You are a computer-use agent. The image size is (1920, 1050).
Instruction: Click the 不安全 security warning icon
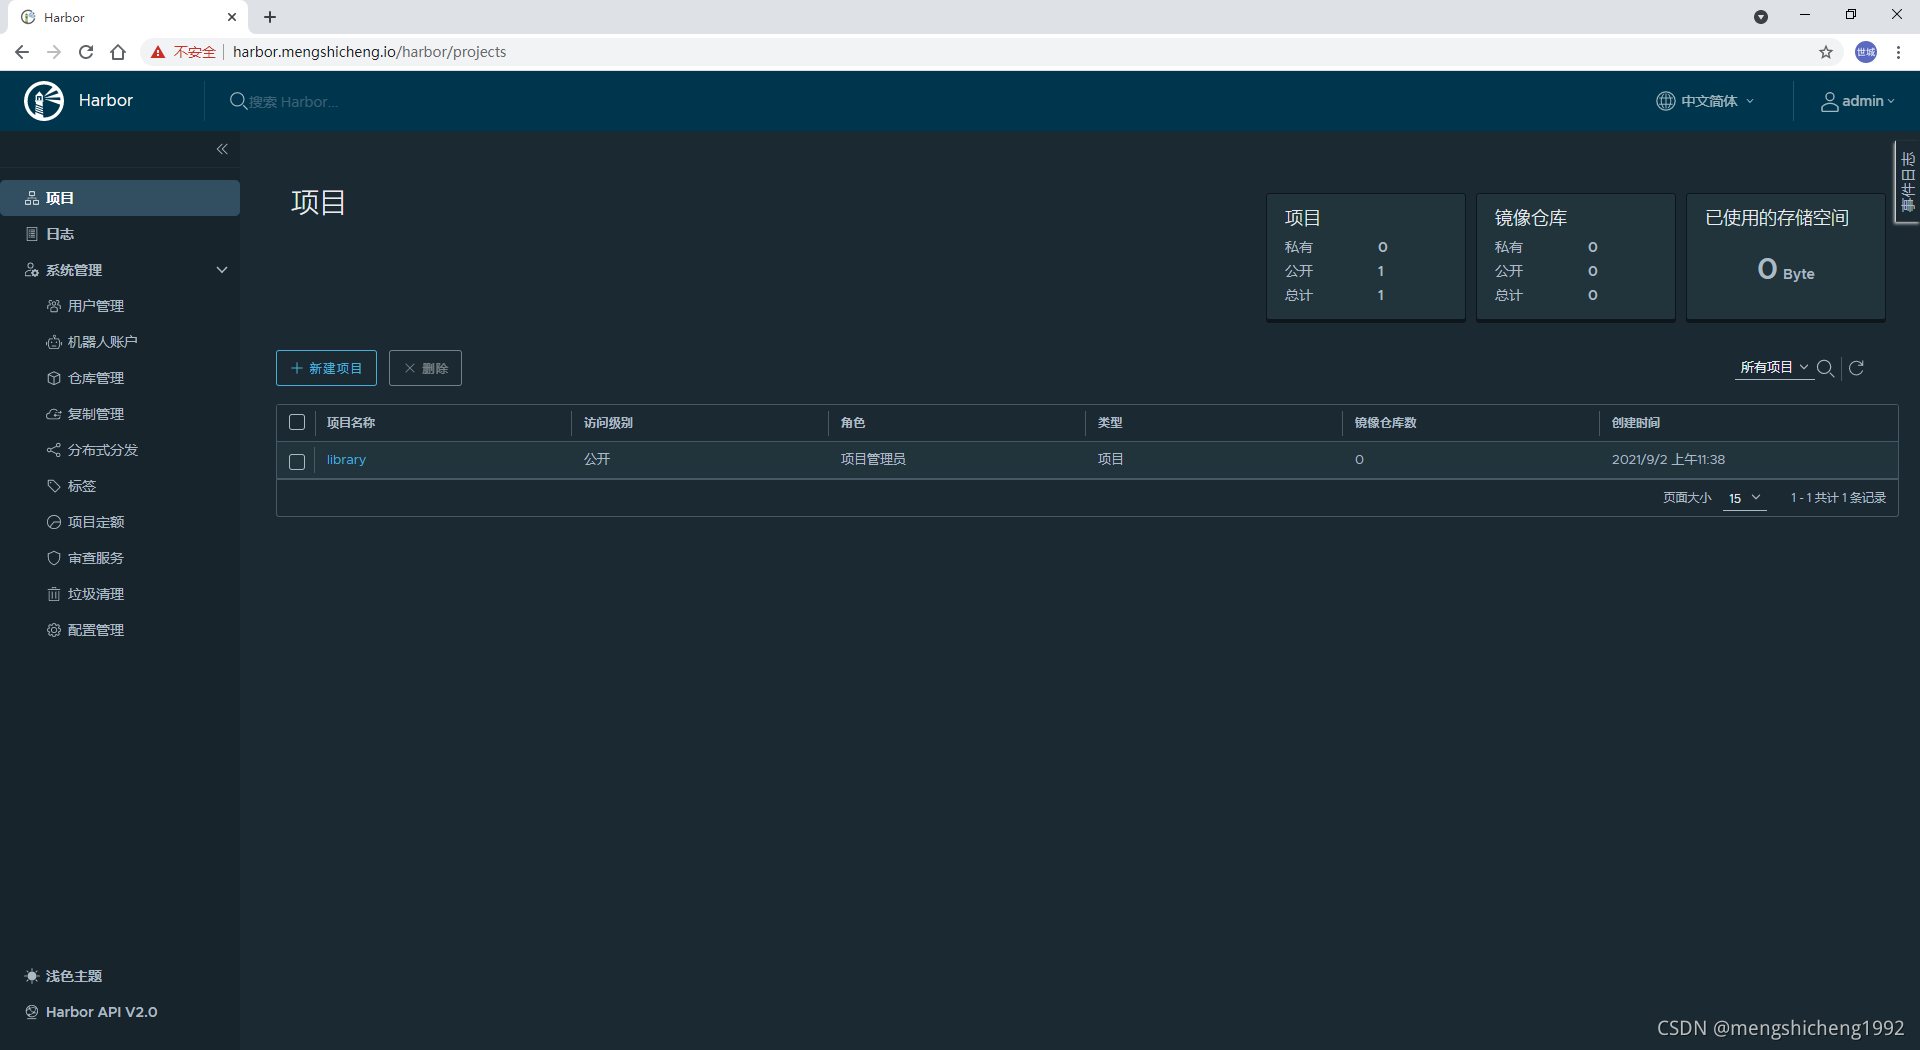coord(158,52)
